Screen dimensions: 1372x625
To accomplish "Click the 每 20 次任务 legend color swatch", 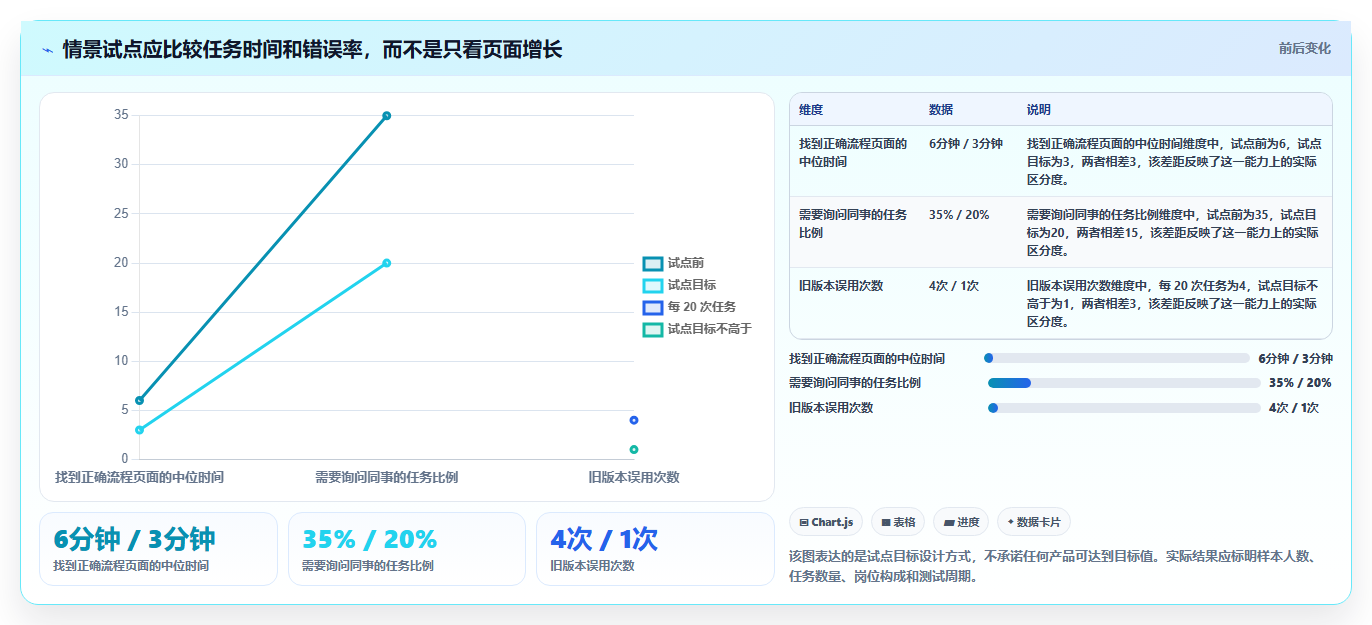I will pyautogui.click(x=653, y=307).
